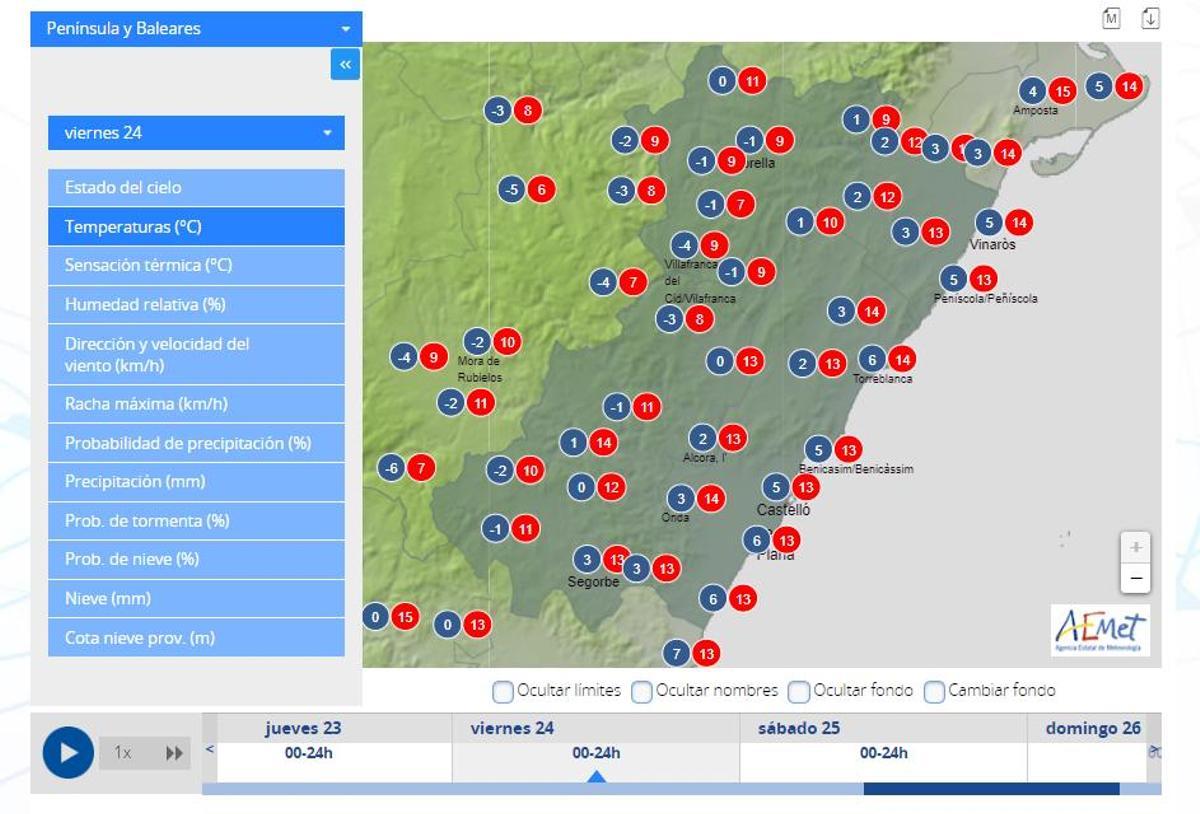Click the download arrow icon
The height and width of the screenshot is (814, 1200).
[1150, 18]
